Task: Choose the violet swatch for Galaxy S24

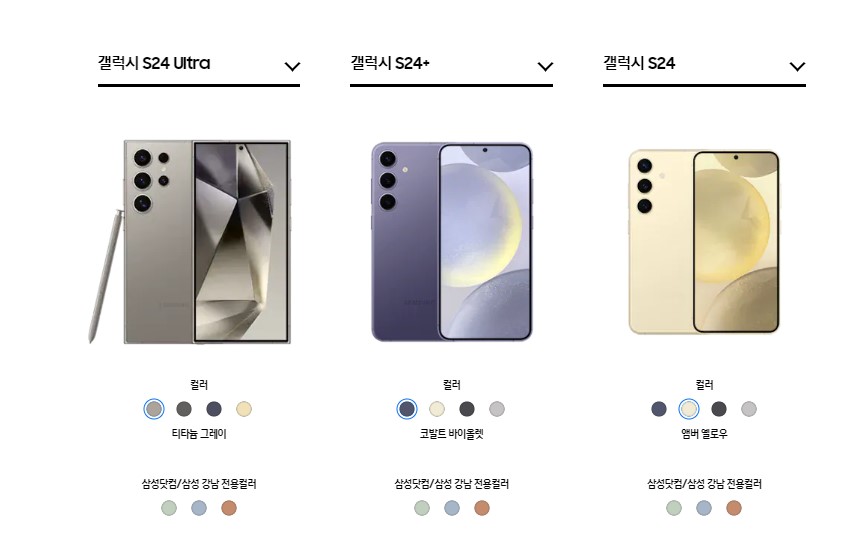Action: pyautogui.click(x=659, y=409)
